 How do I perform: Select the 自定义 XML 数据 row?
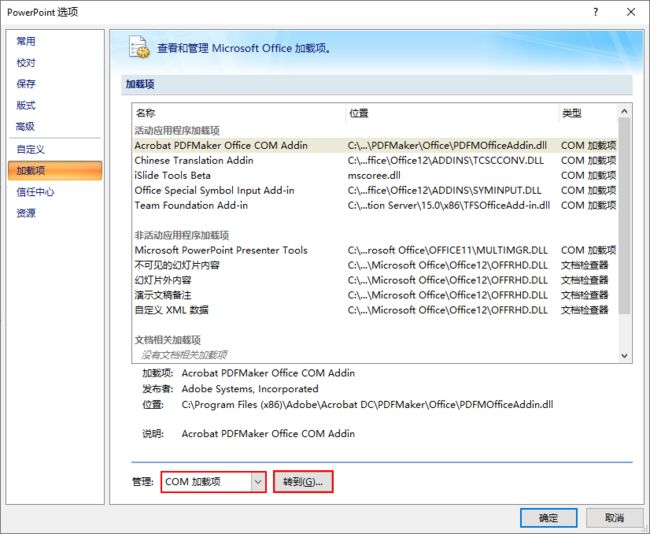pyautogui.click(x=375, y=310)
